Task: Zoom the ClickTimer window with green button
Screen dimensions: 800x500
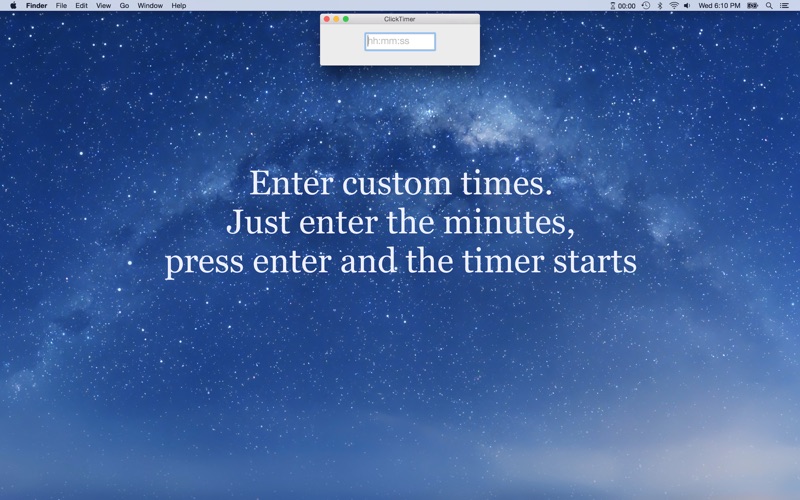Action: [346, 19]
